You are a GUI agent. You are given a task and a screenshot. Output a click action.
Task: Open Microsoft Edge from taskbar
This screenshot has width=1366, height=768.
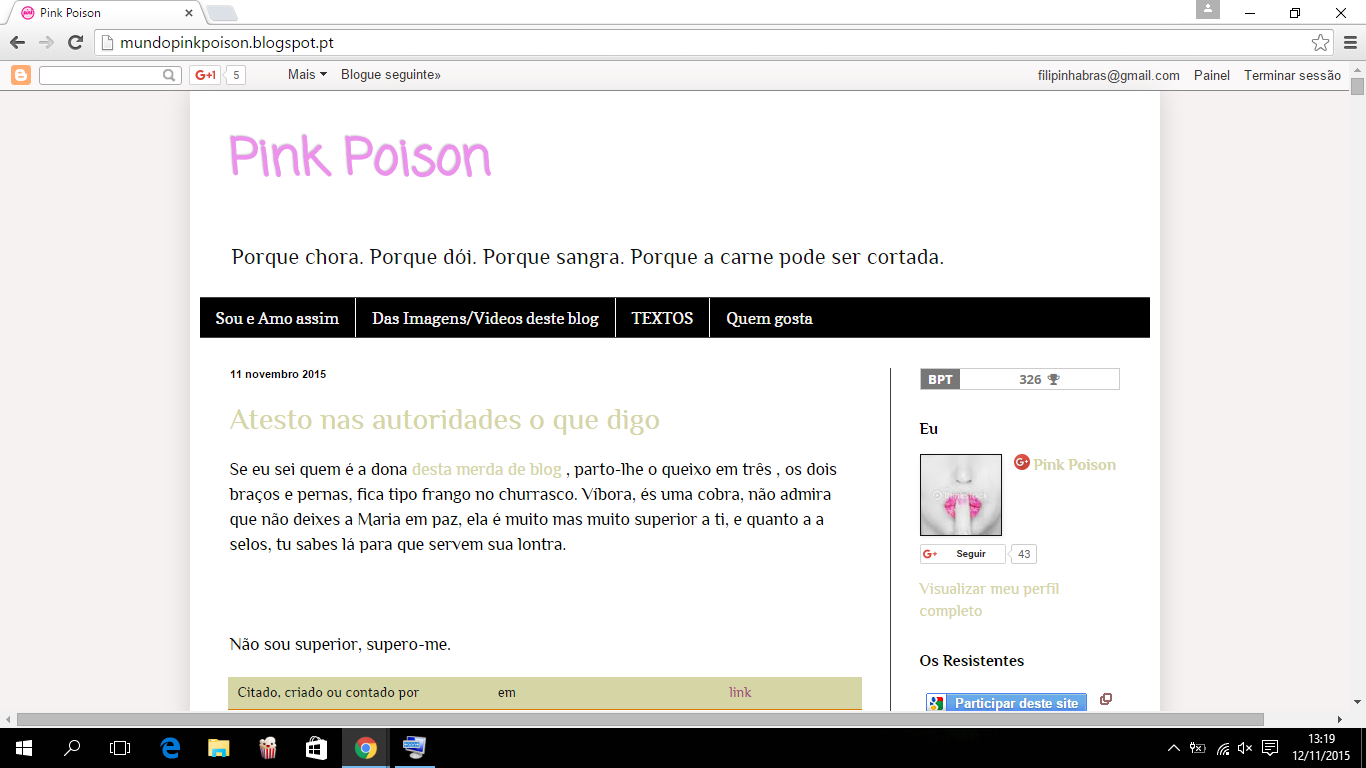click(170, 747)
